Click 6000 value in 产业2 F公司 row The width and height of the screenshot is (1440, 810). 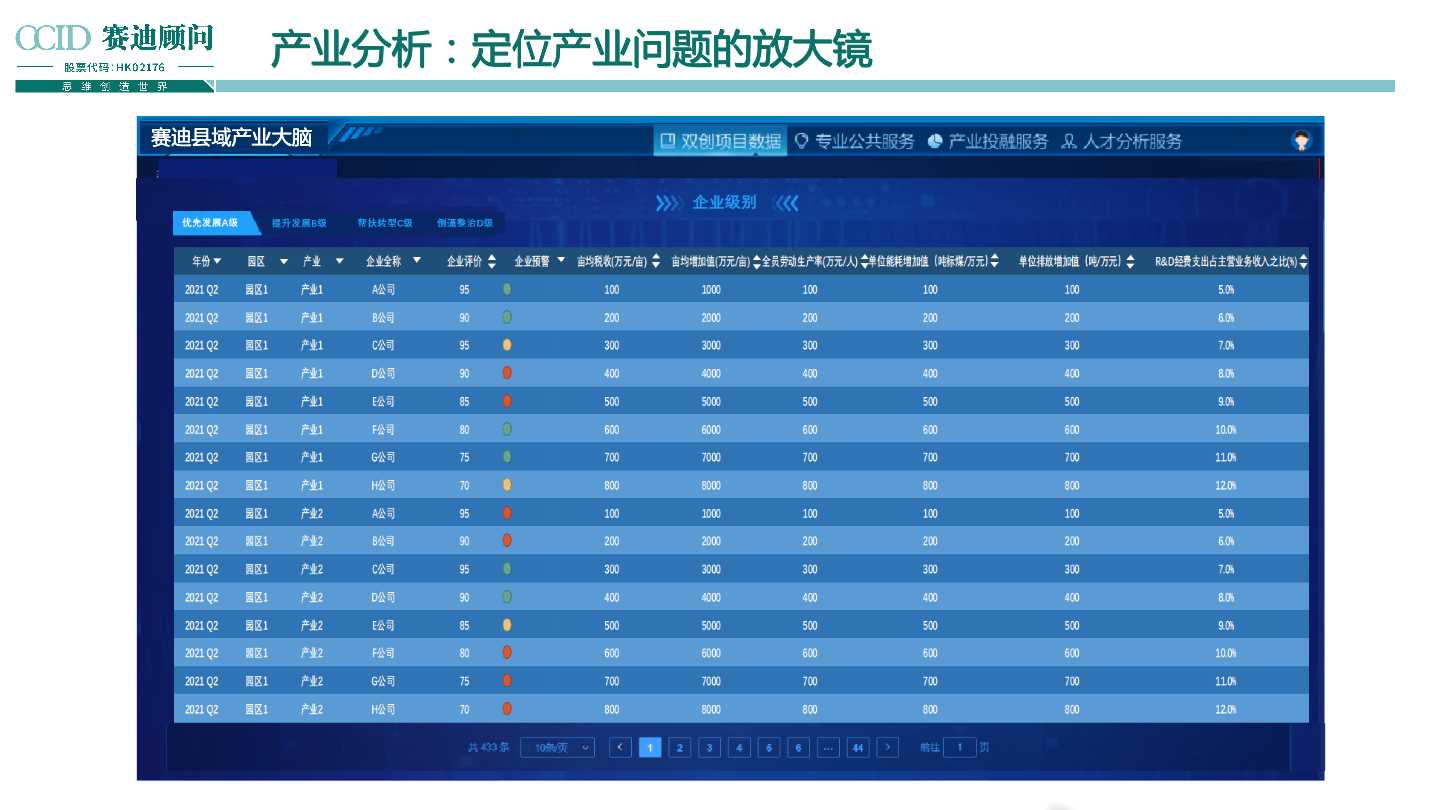pyautogui.click(x=711, y=653)
